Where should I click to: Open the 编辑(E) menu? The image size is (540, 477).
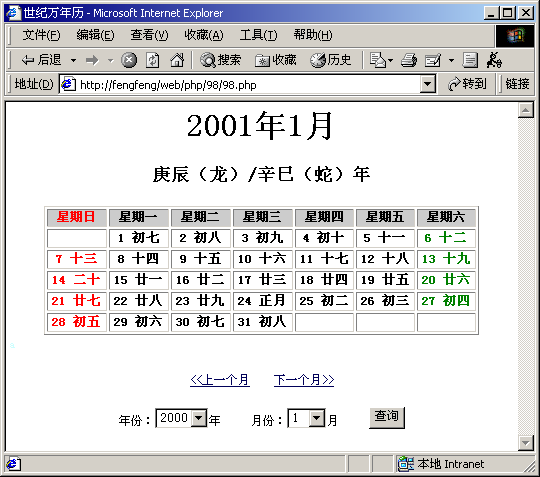(95, 35)
